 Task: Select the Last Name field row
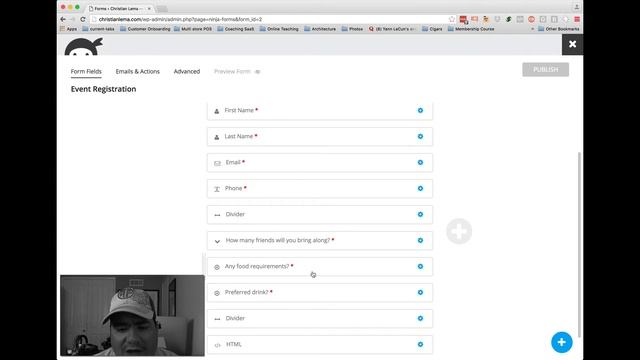[320, 137]
